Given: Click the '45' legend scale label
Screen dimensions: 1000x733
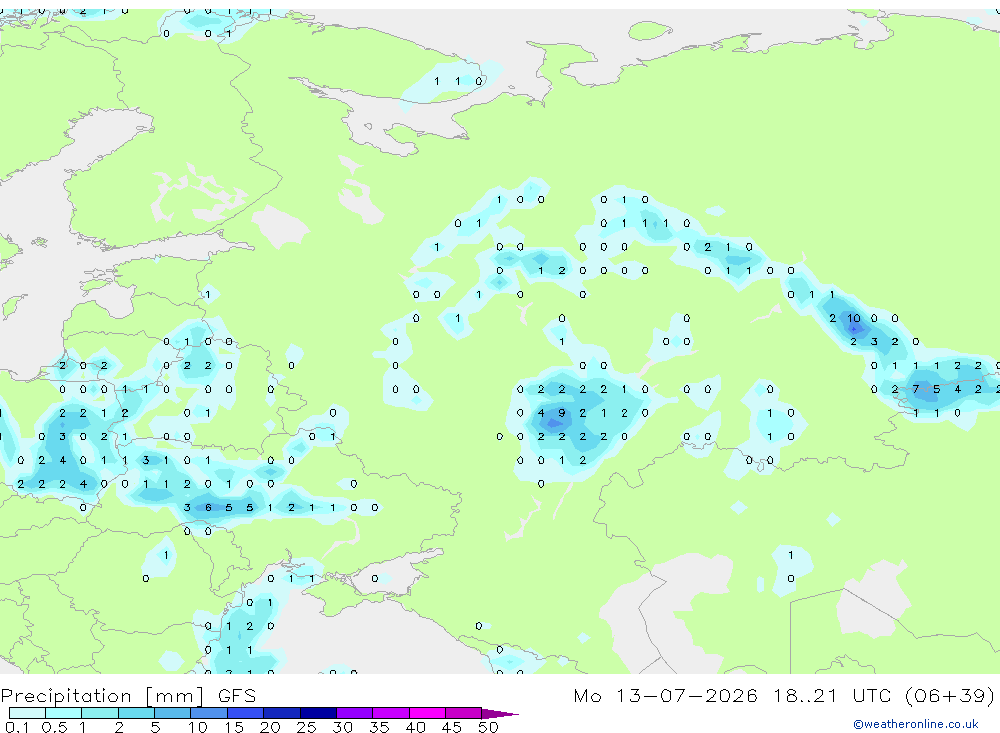Looking at the screenshot, I should pos(452,727).
